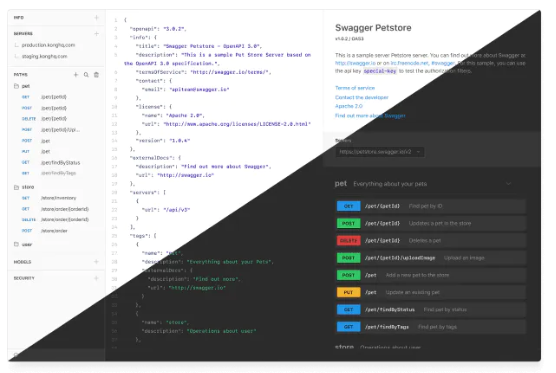Add security scheme with the SECURITY plus icon
556x373 pixels.
coord(96,278)
